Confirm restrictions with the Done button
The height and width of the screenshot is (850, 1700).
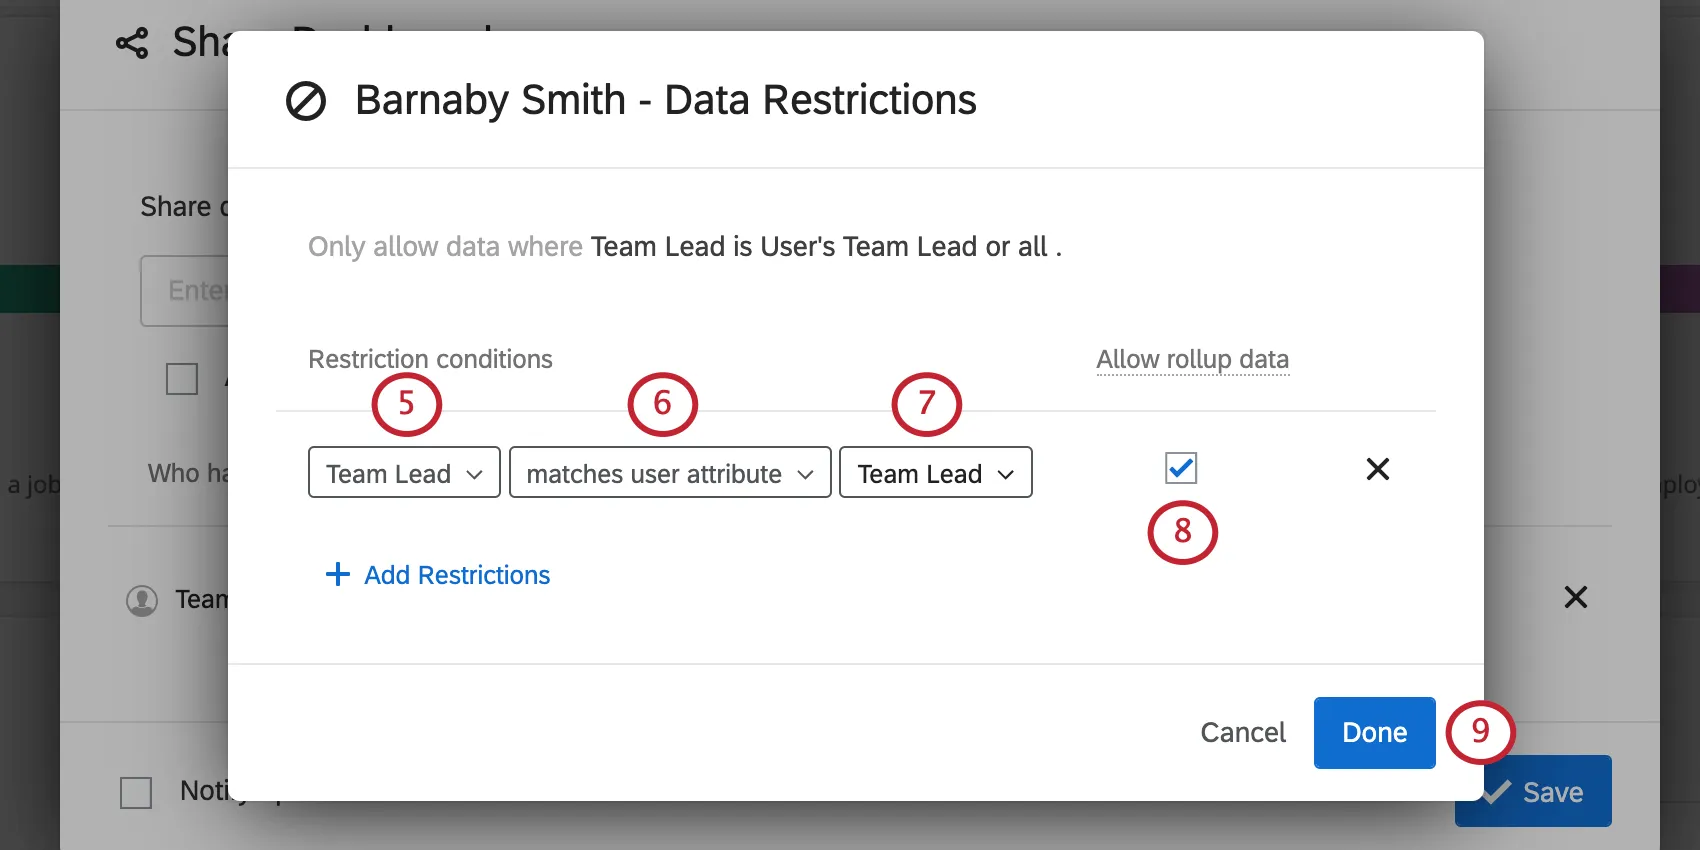pos(1374,733)
